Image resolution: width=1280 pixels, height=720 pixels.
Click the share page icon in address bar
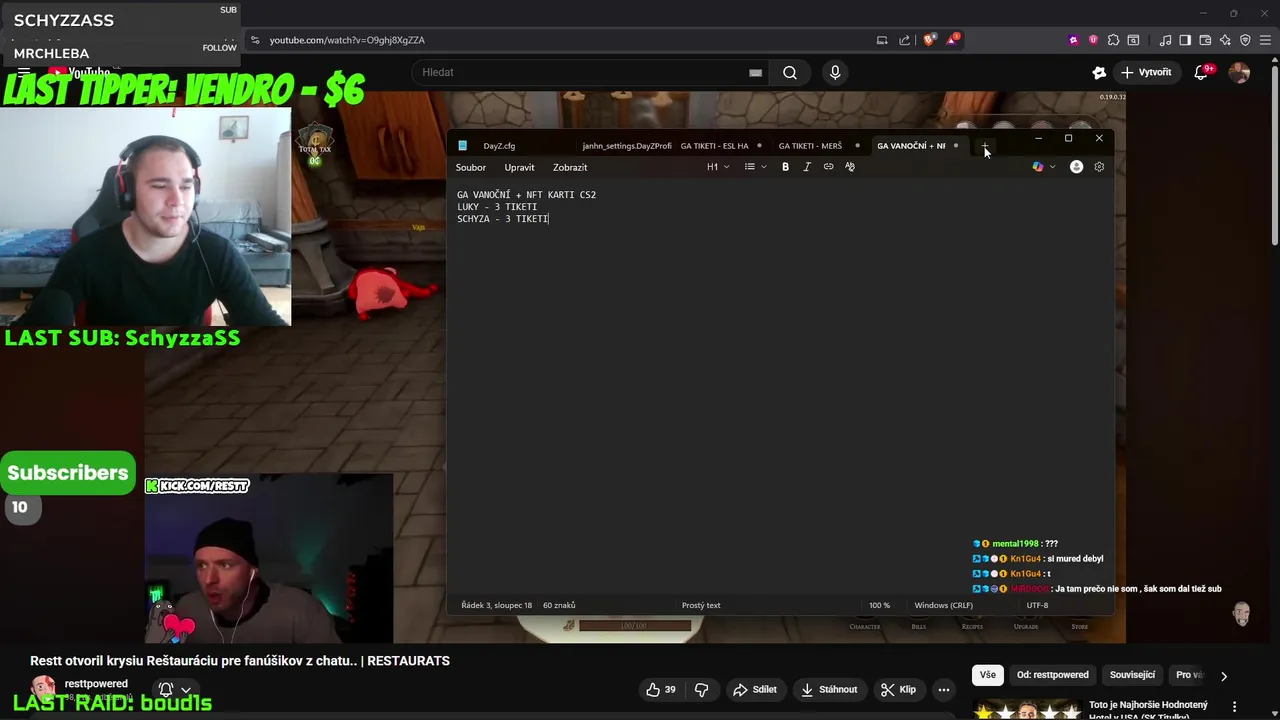pos(905,40)
